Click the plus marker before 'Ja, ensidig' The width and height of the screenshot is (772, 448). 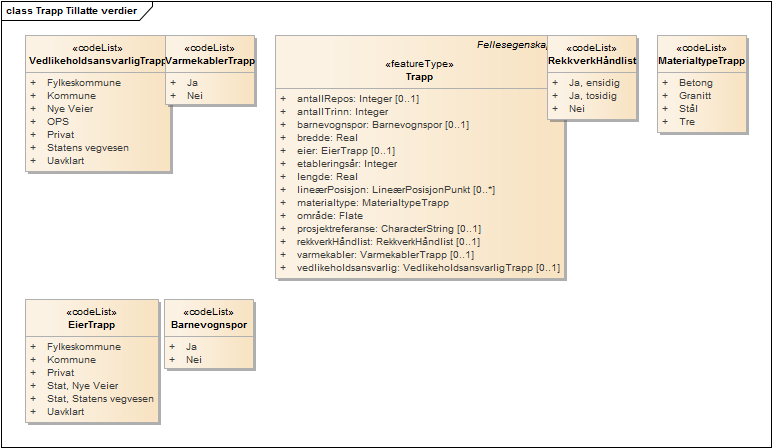[556, 83]
